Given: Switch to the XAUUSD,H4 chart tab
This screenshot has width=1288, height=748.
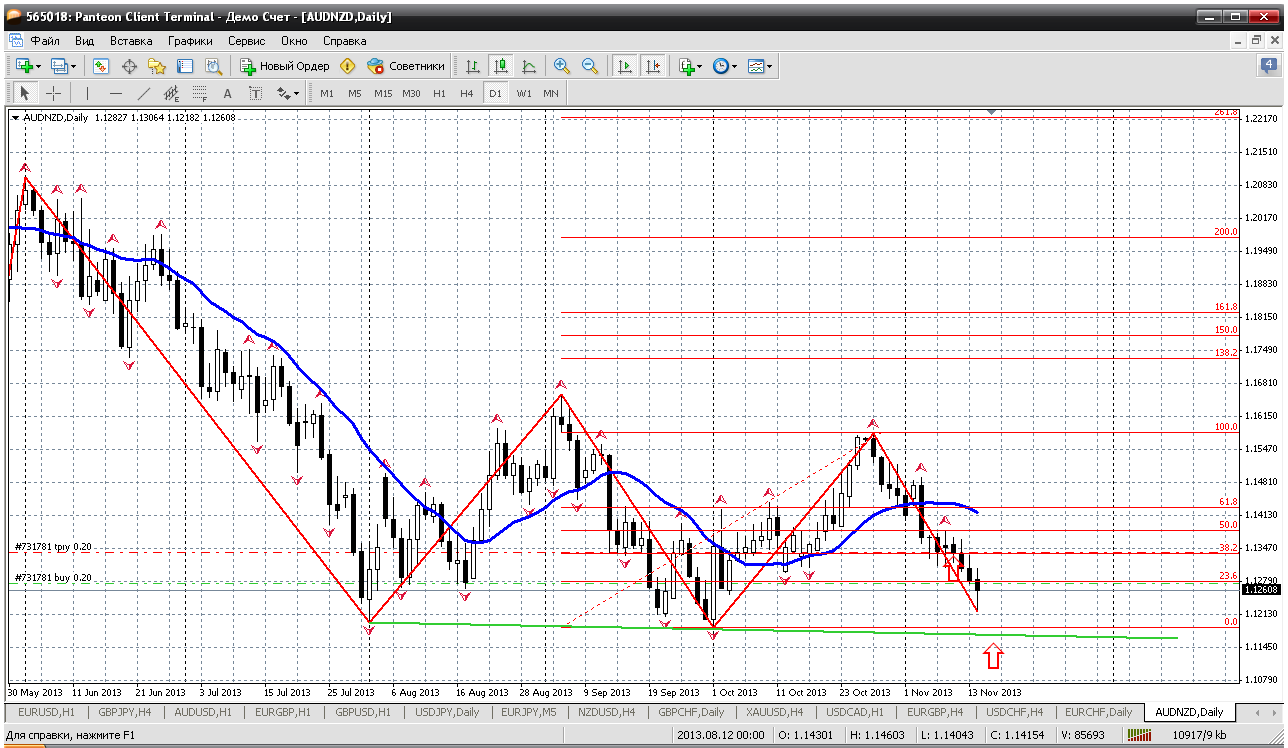Looking at the screenshot, I should (774, 712).
